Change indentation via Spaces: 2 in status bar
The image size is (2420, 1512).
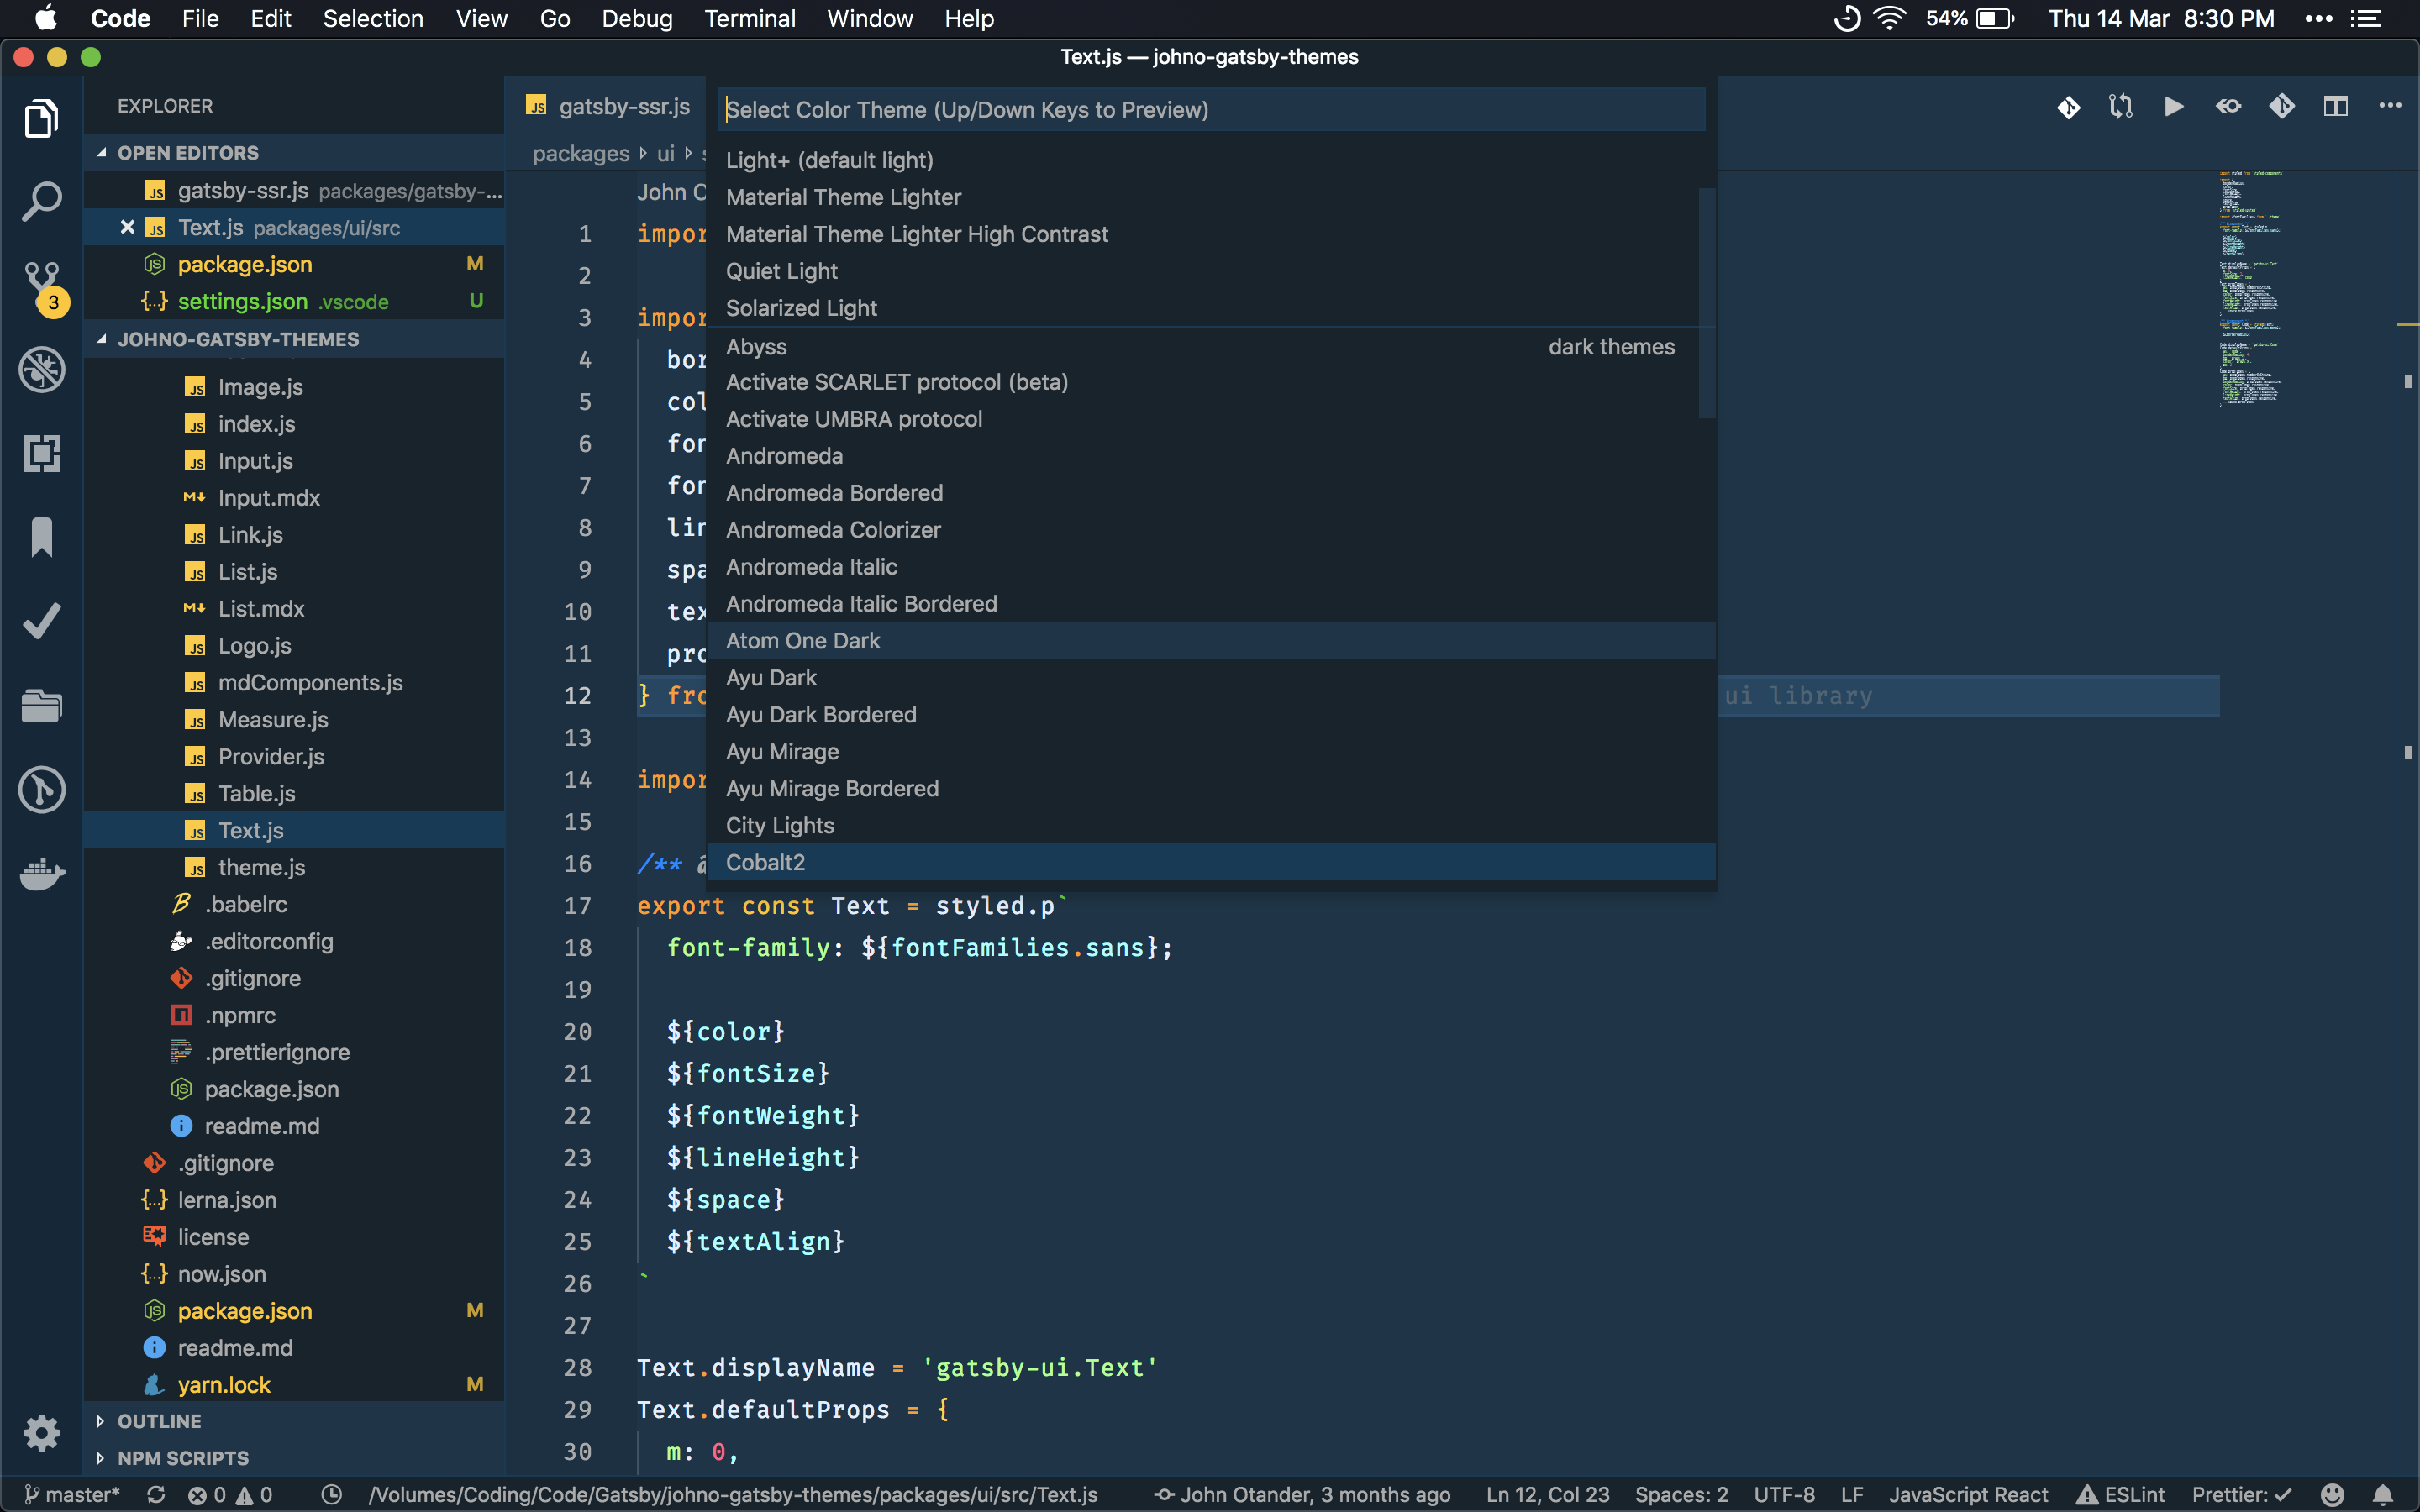pos(1681,1494)
